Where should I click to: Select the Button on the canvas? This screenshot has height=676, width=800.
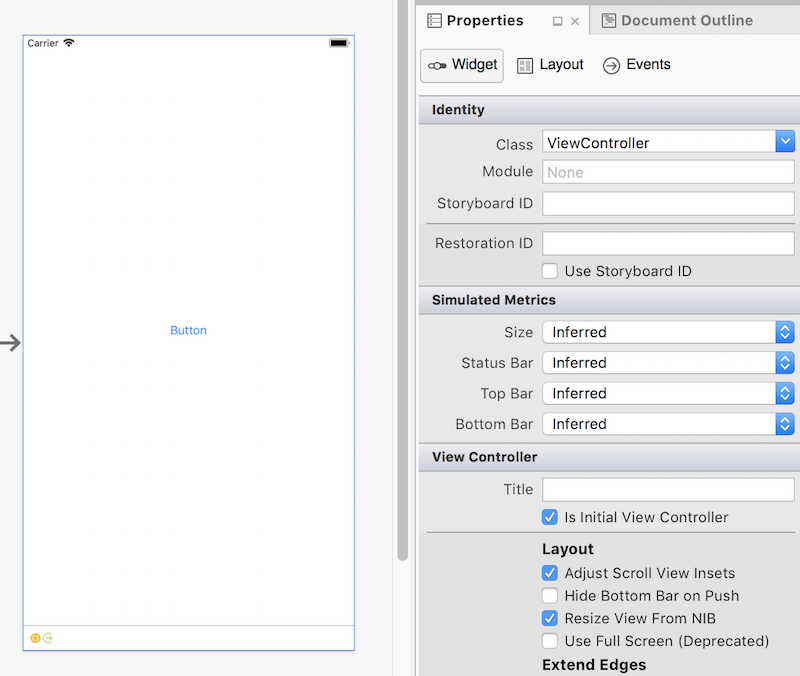tap(188, 330)
